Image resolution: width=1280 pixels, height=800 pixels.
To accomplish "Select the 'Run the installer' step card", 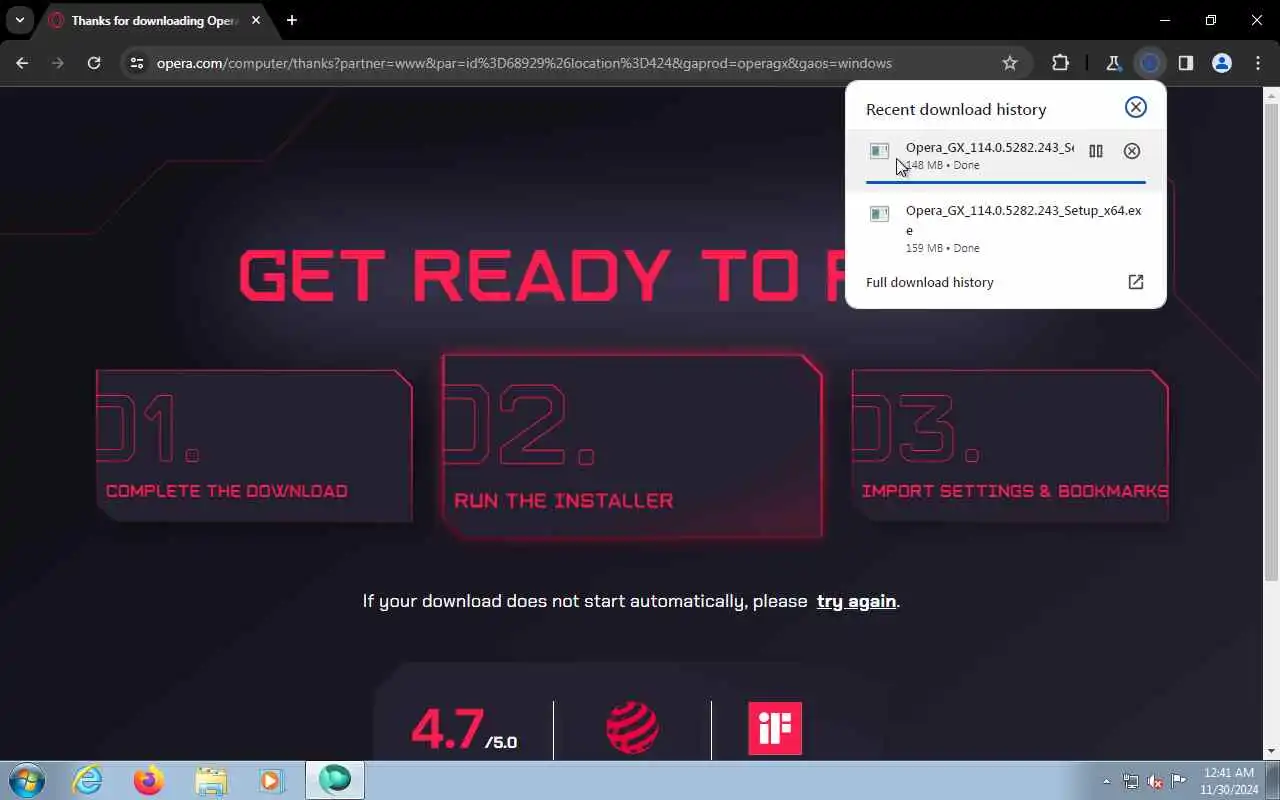I will point(632,446).
